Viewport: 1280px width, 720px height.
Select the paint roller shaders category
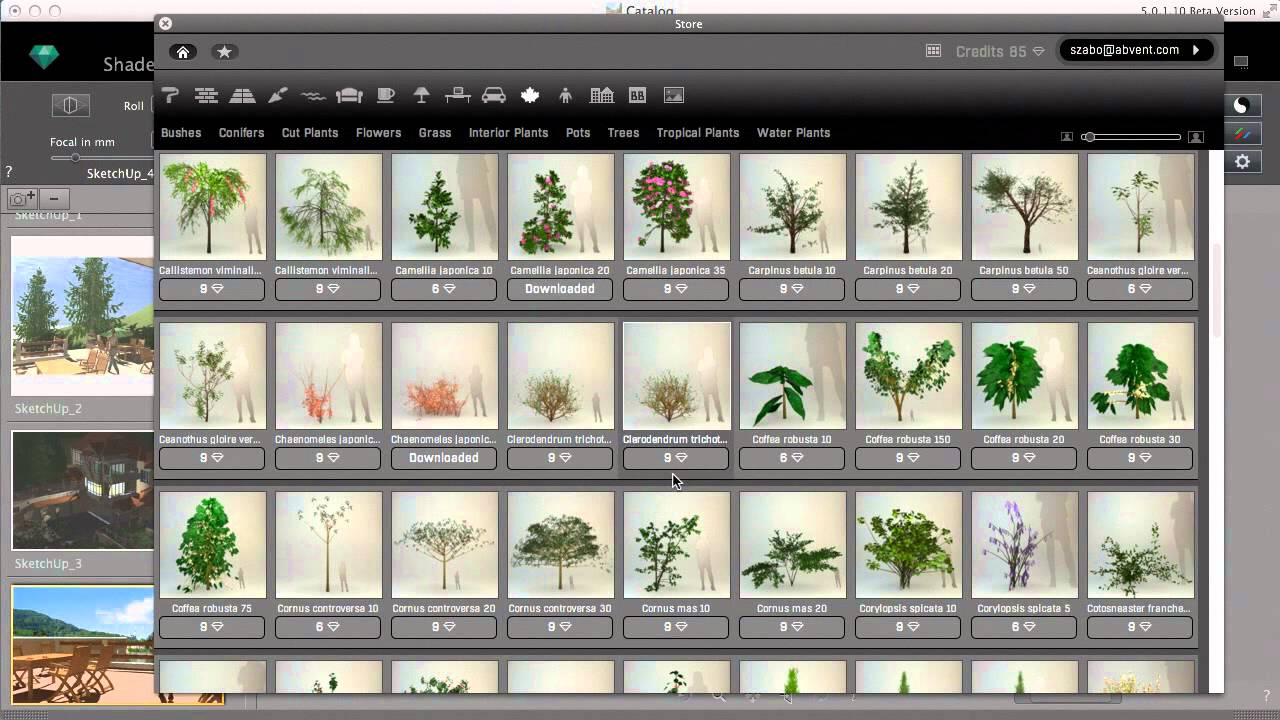(x=171, y=95)
